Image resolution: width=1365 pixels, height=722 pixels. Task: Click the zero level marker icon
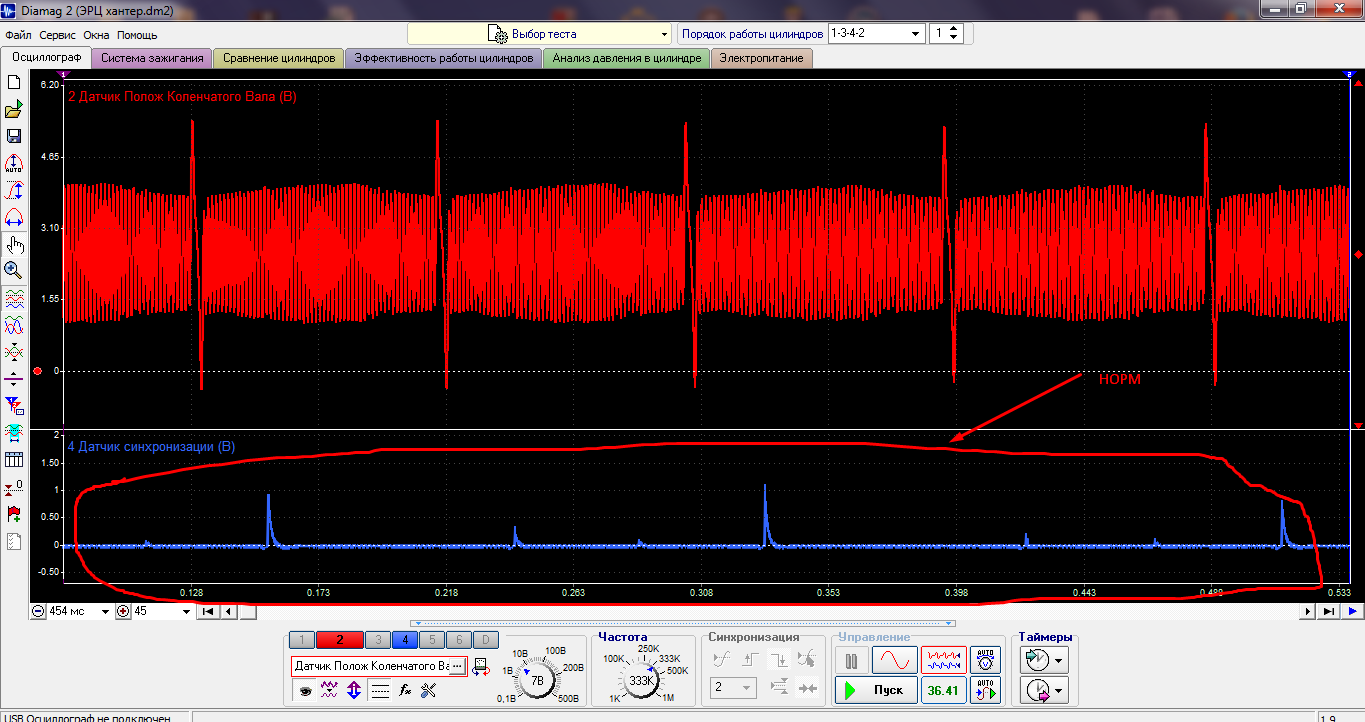point(14,487)
